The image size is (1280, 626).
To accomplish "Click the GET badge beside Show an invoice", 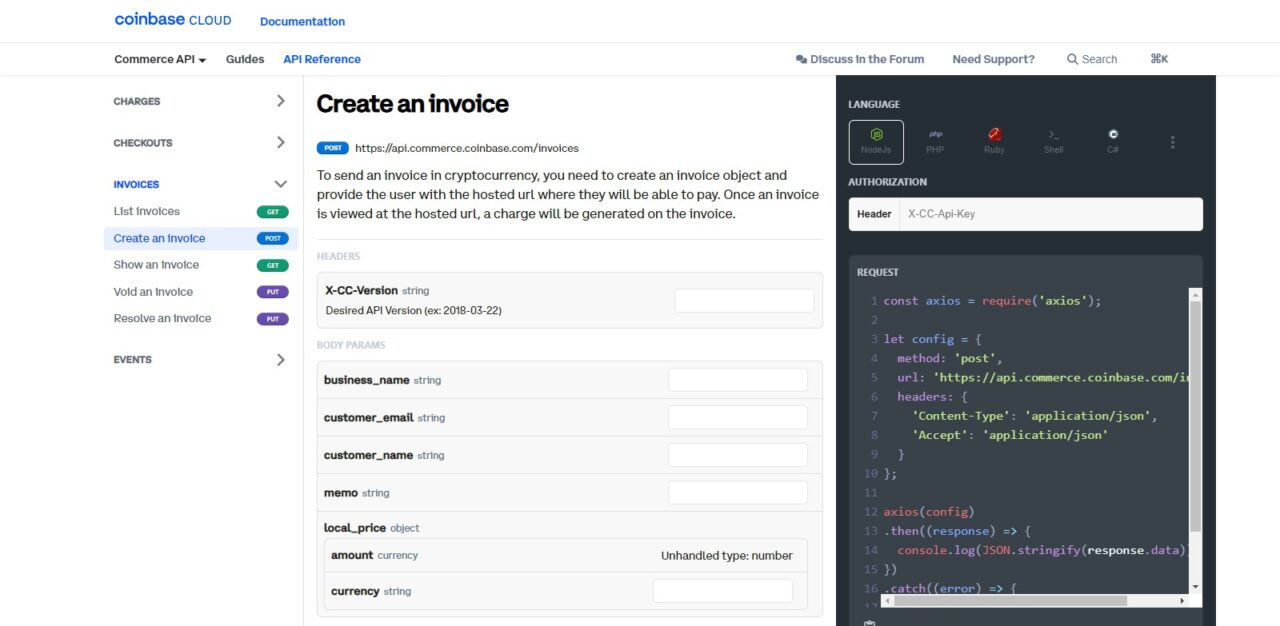I will (x=272, y=265).
